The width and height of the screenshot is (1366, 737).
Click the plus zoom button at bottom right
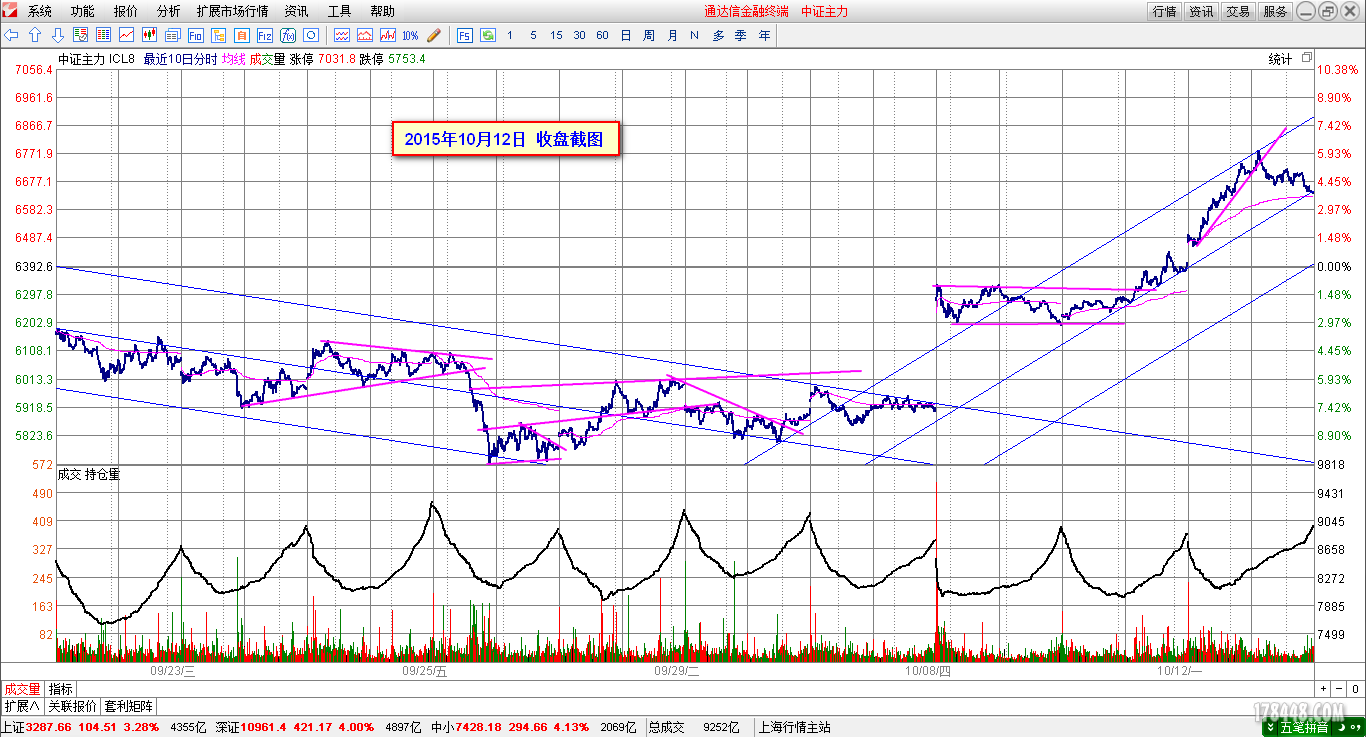(x=1324, y=689)
